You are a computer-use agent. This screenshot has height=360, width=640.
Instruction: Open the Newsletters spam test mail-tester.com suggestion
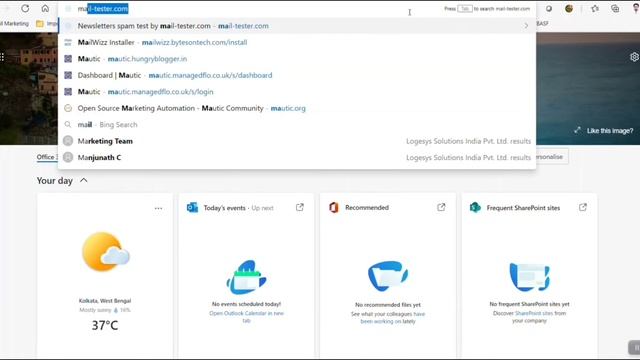[297, 26]
